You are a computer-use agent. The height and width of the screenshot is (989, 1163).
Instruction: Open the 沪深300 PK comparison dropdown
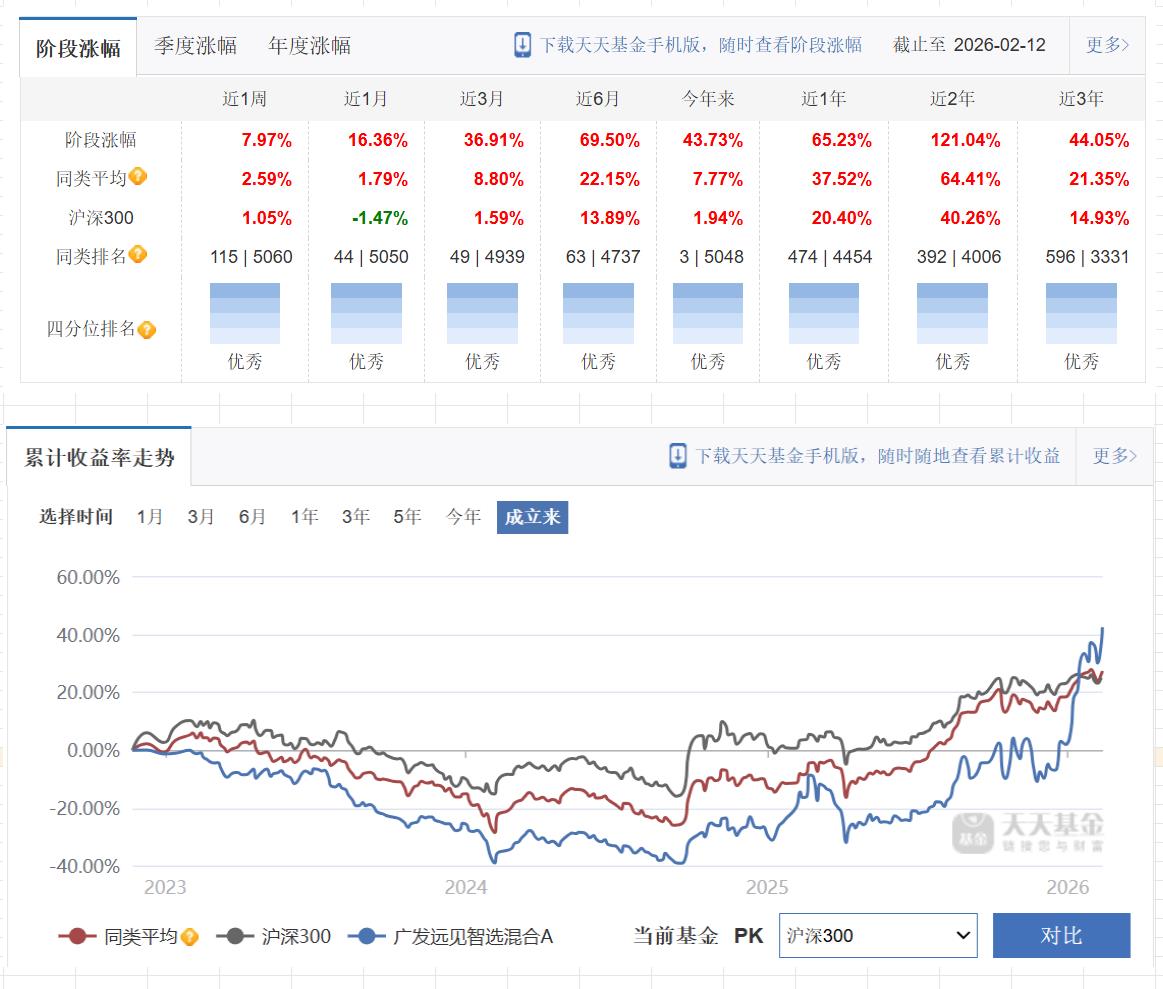878,936
